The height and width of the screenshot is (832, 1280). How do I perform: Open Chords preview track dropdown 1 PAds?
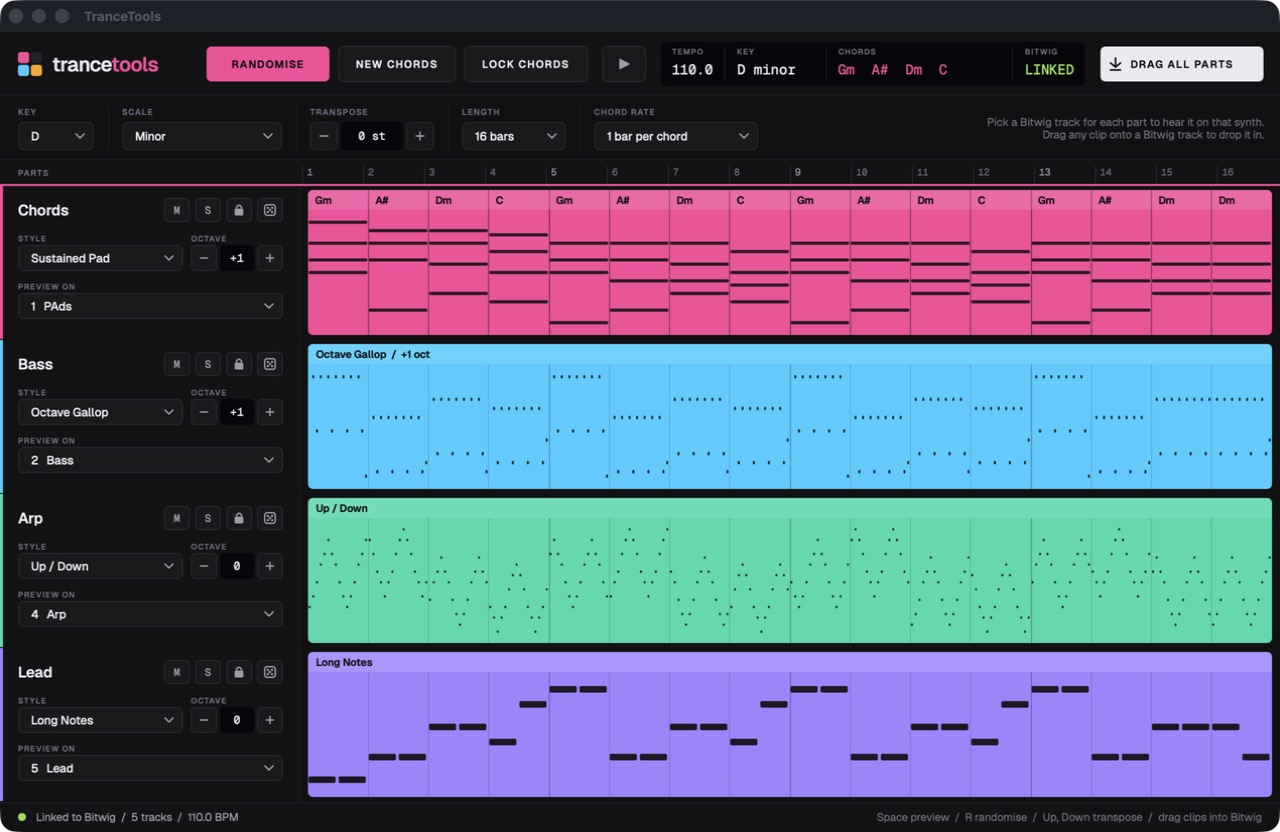(150, 306)
